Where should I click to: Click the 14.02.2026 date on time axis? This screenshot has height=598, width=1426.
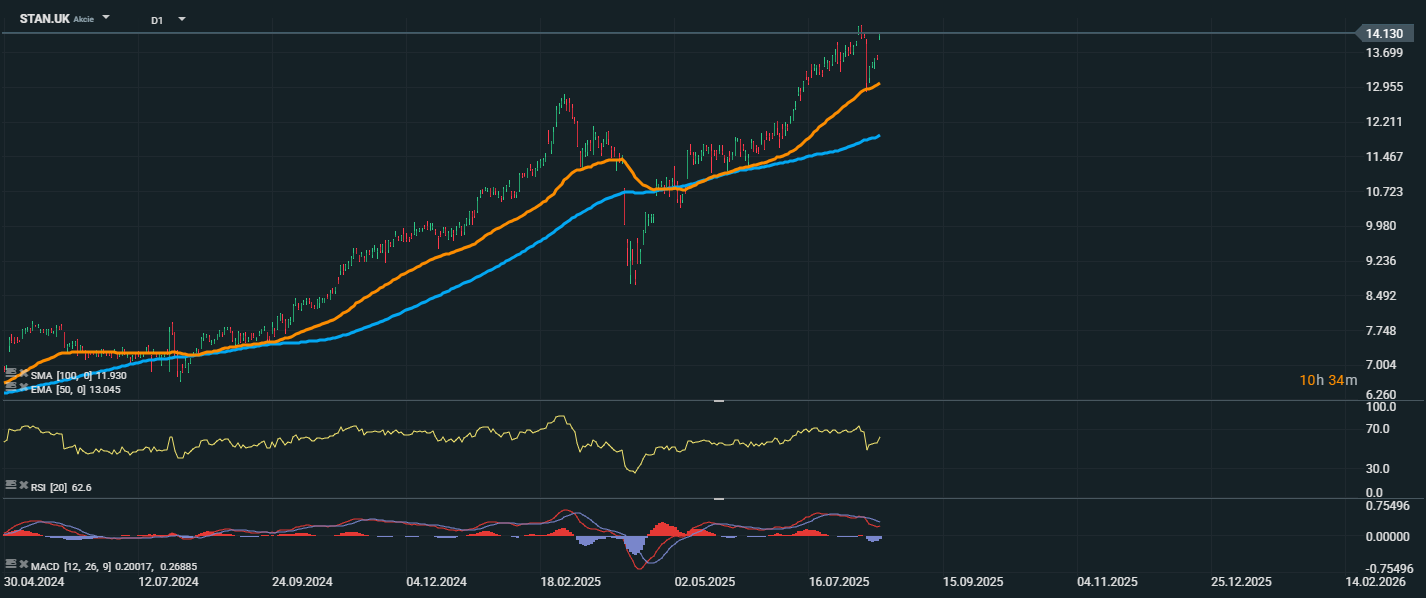coord(1376,581)
